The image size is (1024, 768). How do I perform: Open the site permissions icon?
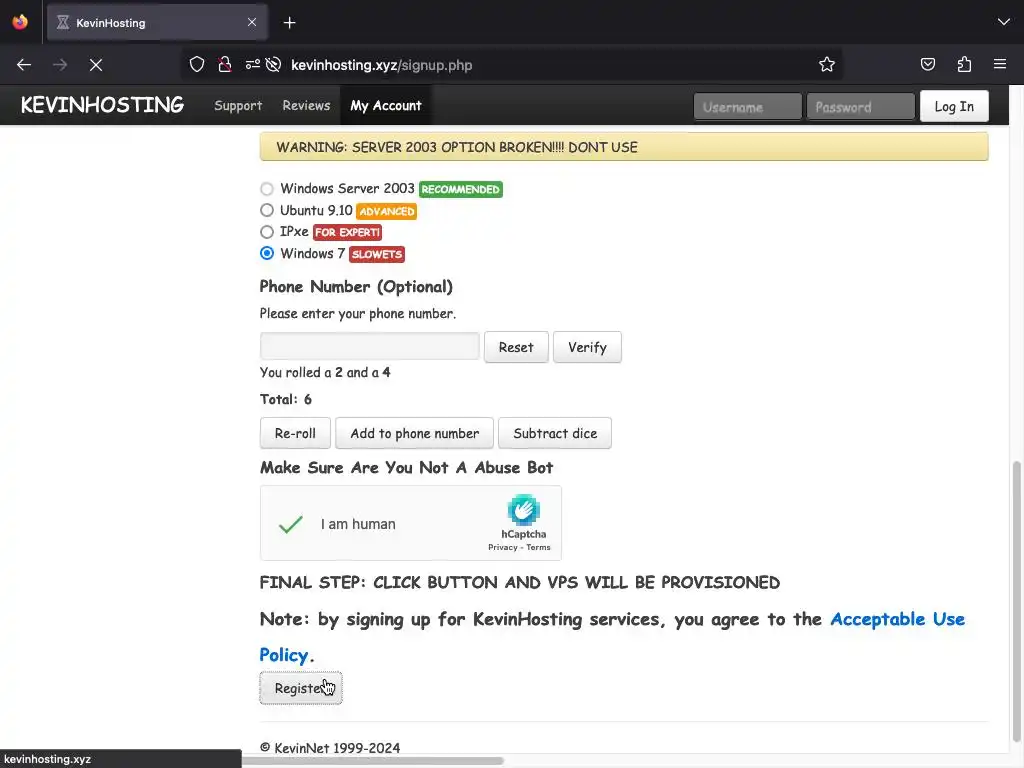pyautogui.click(x=253, y=64)
